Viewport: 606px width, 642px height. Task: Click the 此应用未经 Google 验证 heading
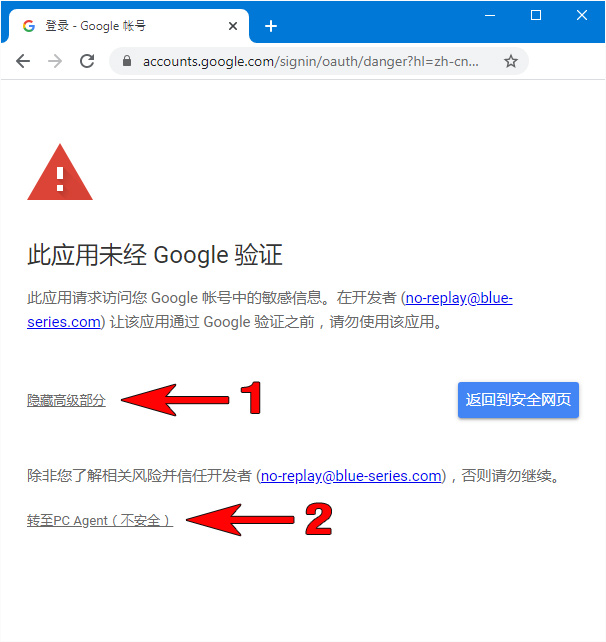coord(155,255)
